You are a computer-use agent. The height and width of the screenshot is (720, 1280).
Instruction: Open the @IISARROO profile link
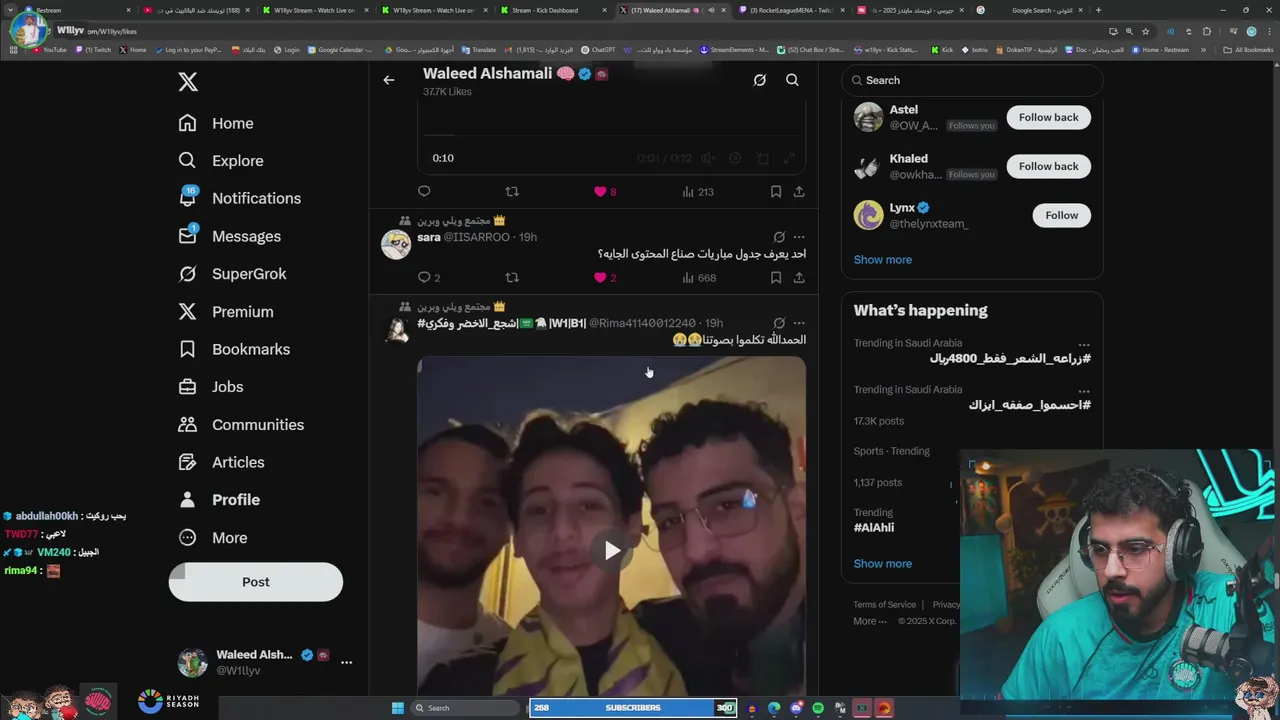pos(476,237)
